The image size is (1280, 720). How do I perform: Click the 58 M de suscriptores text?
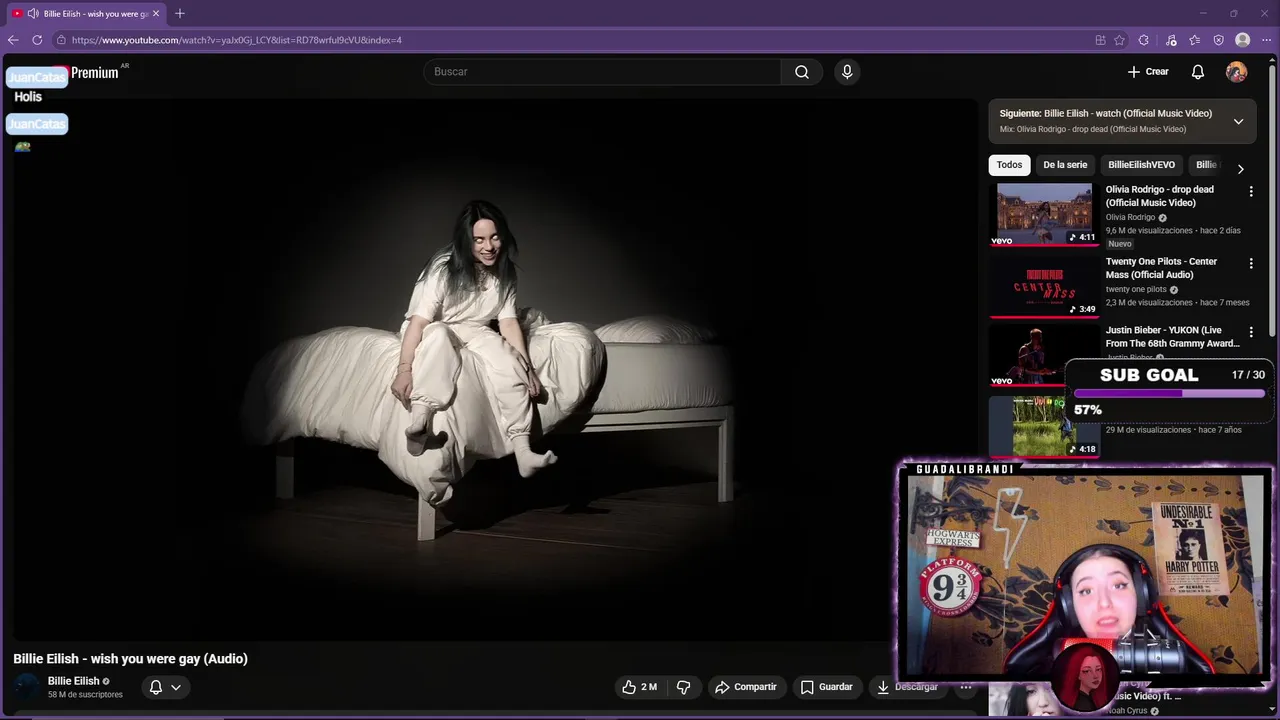coord(85,695)
